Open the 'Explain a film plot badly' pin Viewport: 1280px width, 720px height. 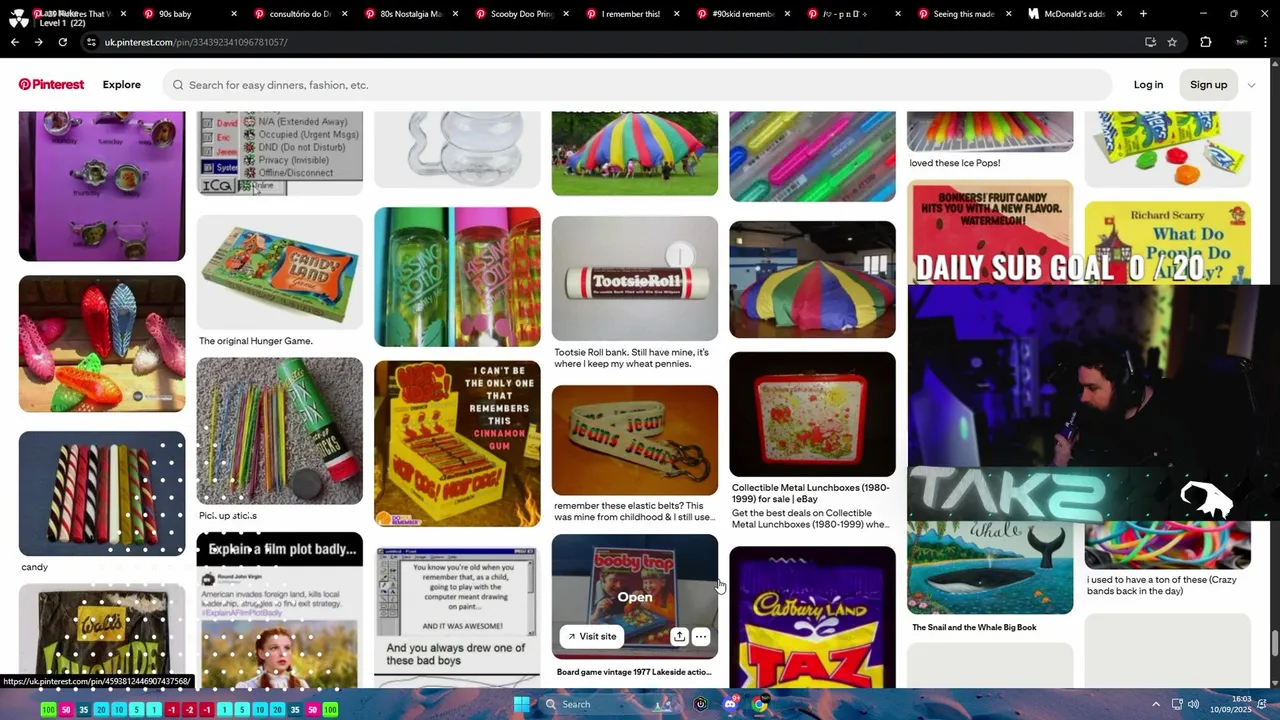(280, 610)
